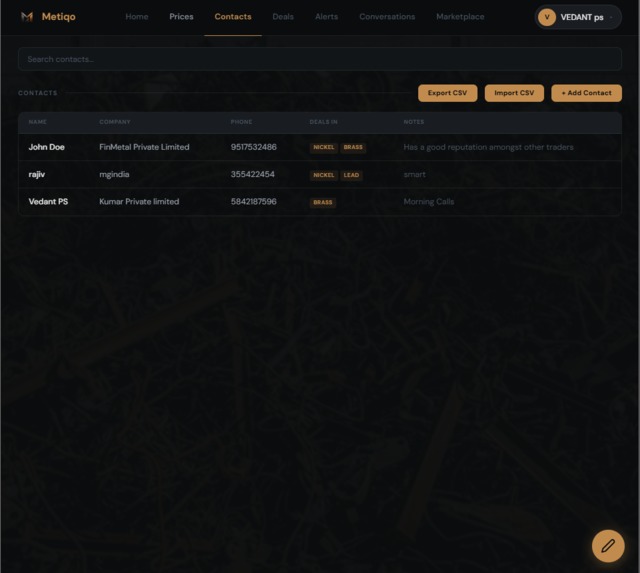Click the PHONE column header

241,122
